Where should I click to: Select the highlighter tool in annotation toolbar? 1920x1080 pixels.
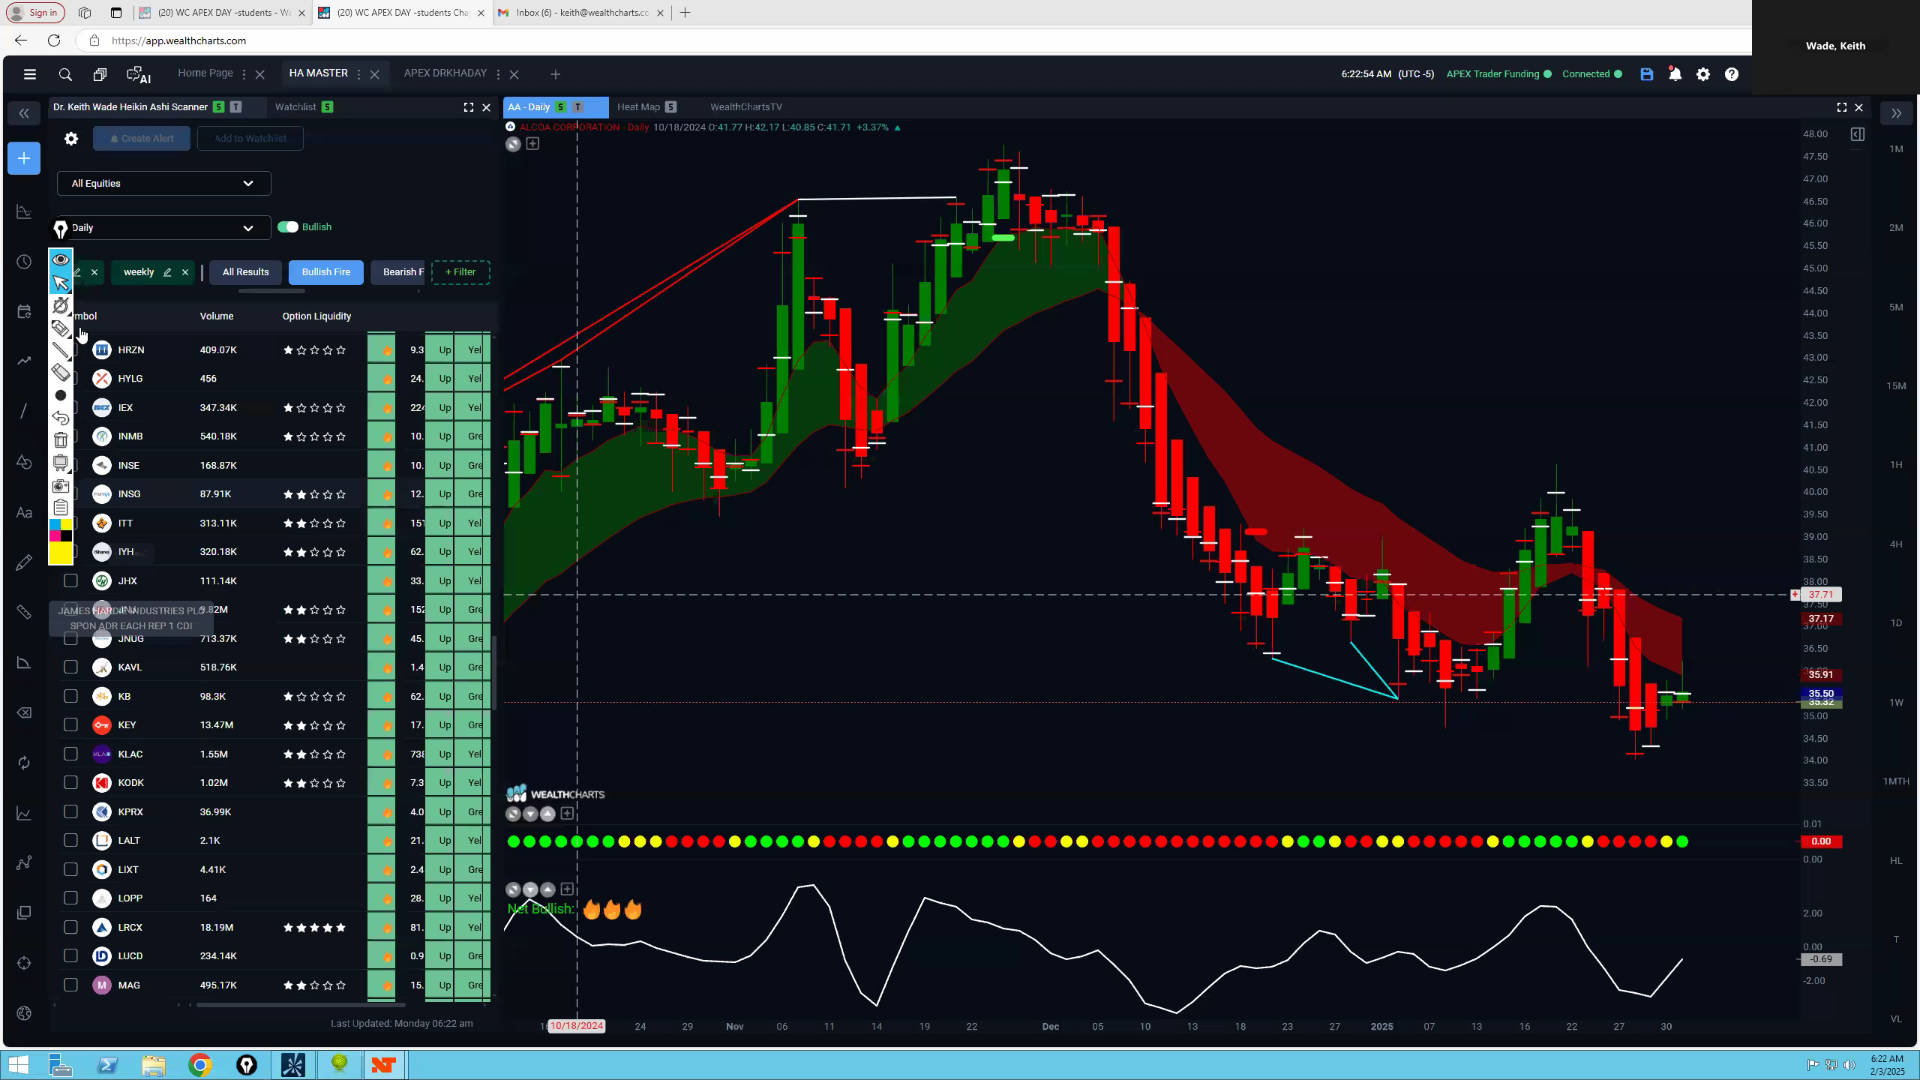[x=61, y=328]
